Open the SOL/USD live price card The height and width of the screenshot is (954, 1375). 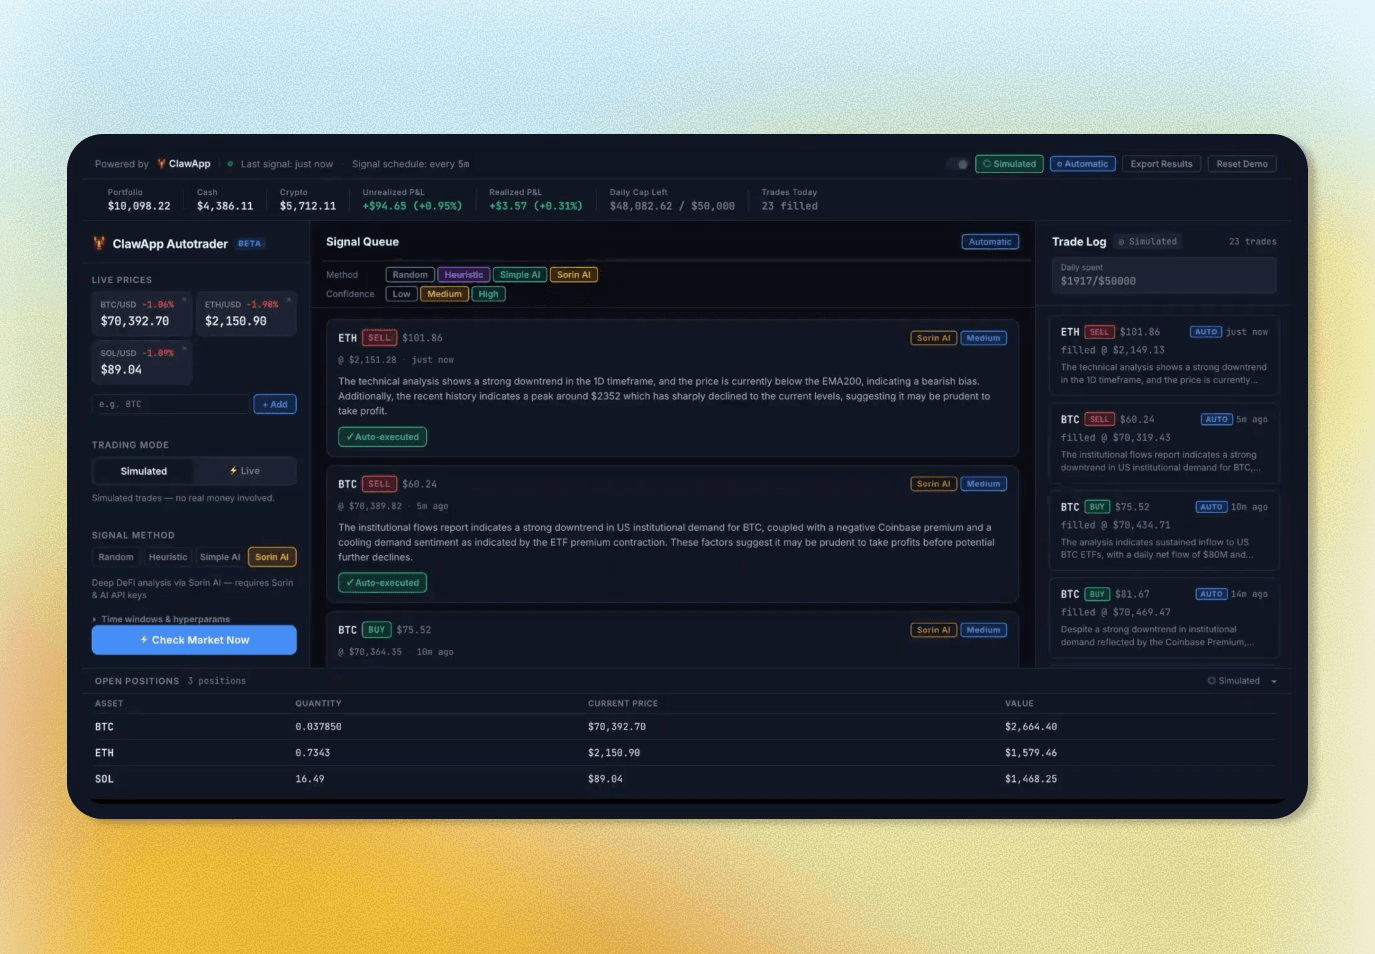point(141,362)
